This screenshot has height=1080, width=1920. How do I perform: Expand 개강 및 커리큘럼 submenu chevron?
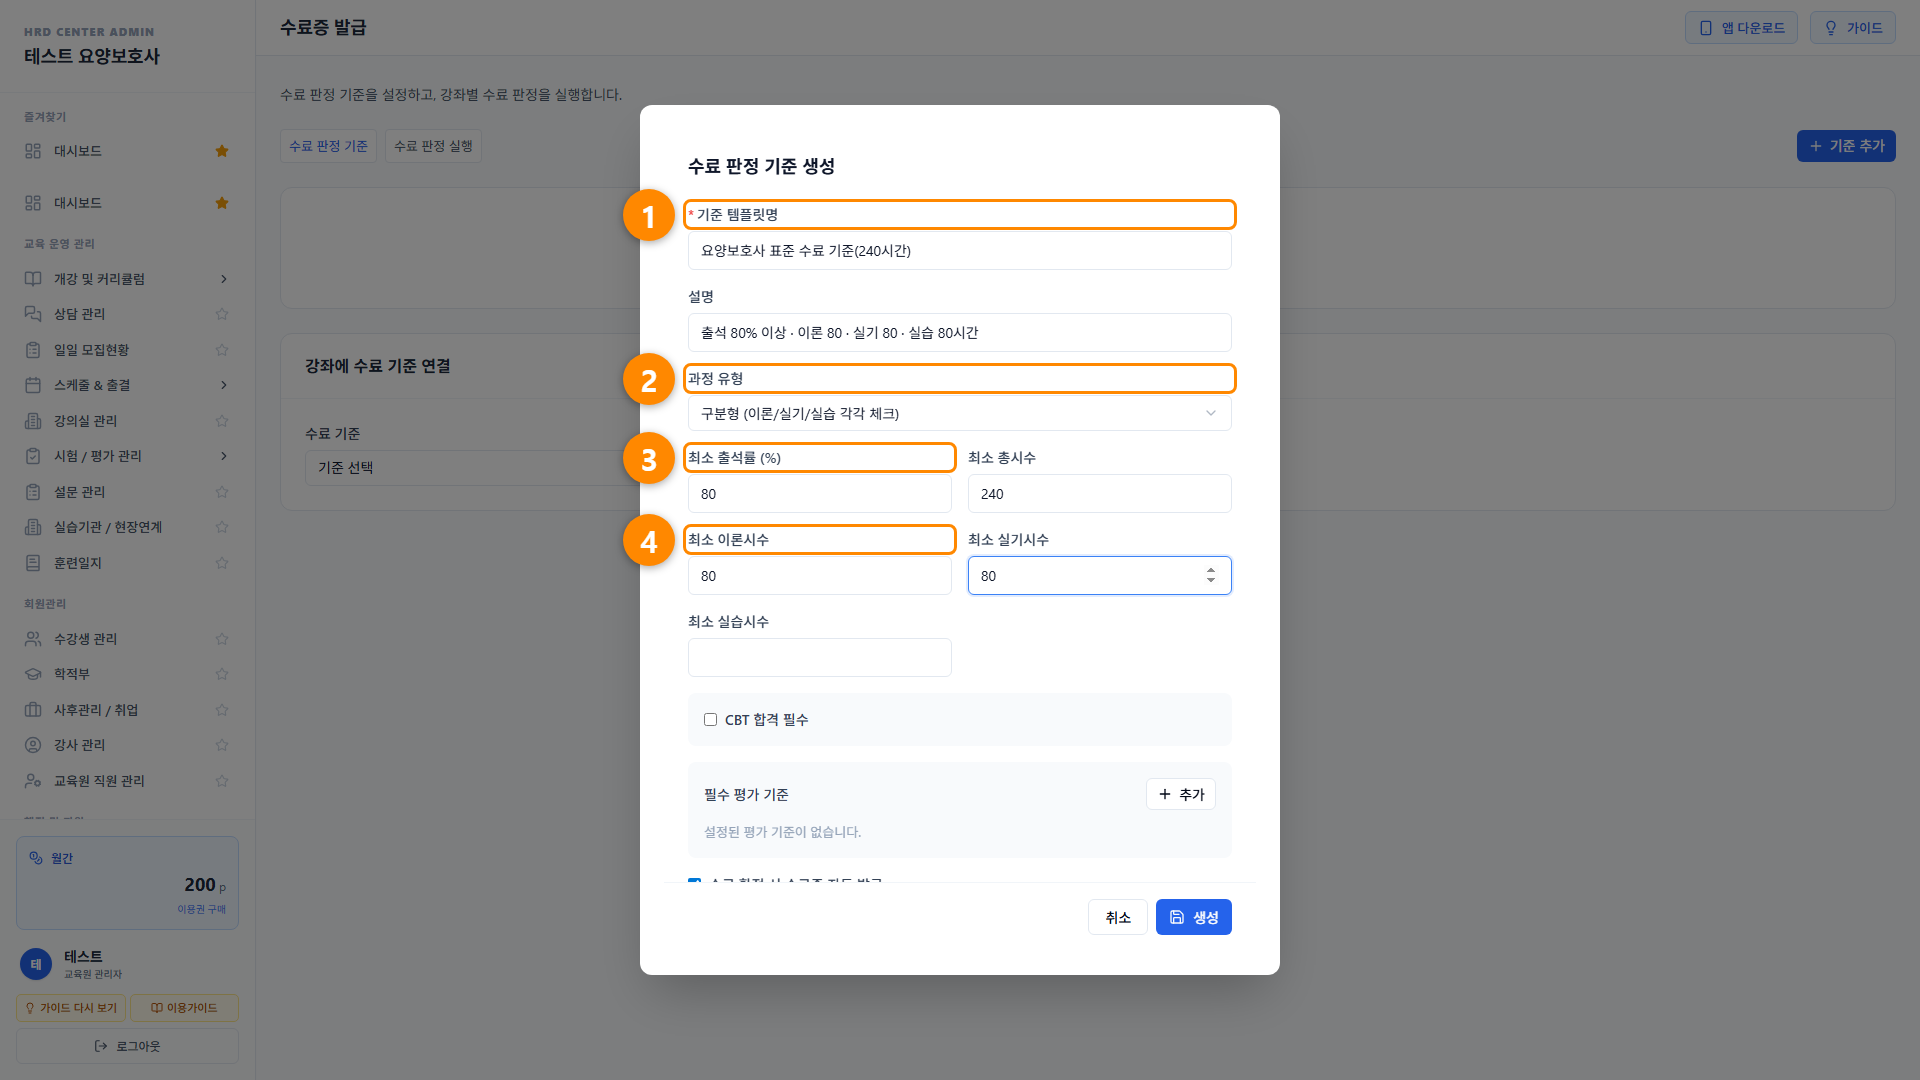coord(224,279)
